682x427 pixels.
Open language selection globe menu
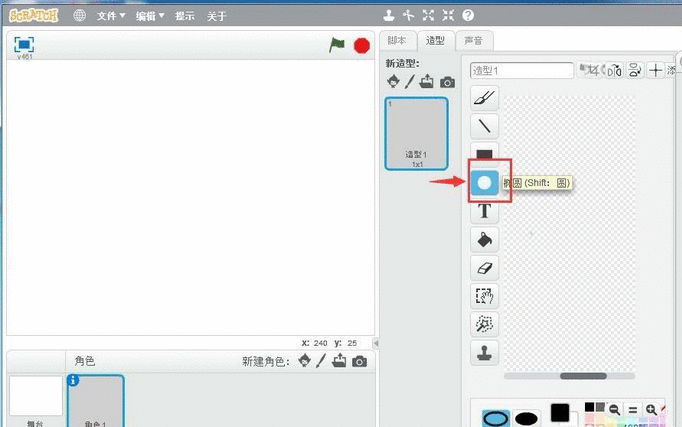click(x=79, y=16)
